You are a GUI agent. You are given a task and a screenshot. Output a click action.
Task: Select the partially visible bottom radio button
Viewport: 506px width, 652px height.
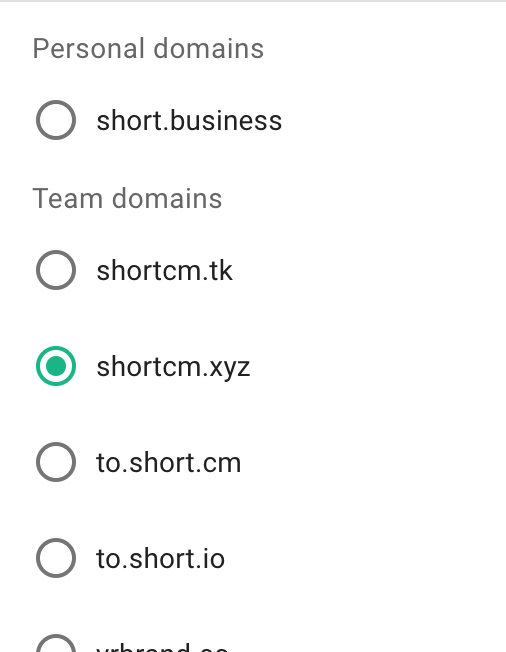56,643
